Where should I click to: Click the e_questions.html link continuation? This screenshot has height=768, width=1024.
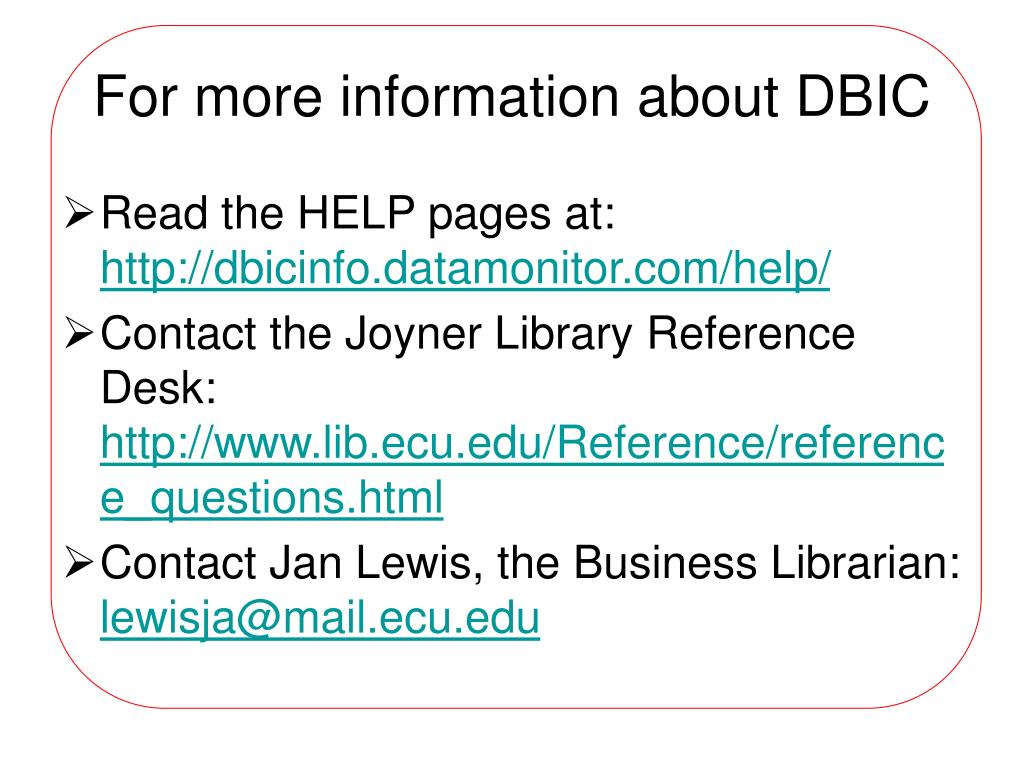(x=272, y=499)
